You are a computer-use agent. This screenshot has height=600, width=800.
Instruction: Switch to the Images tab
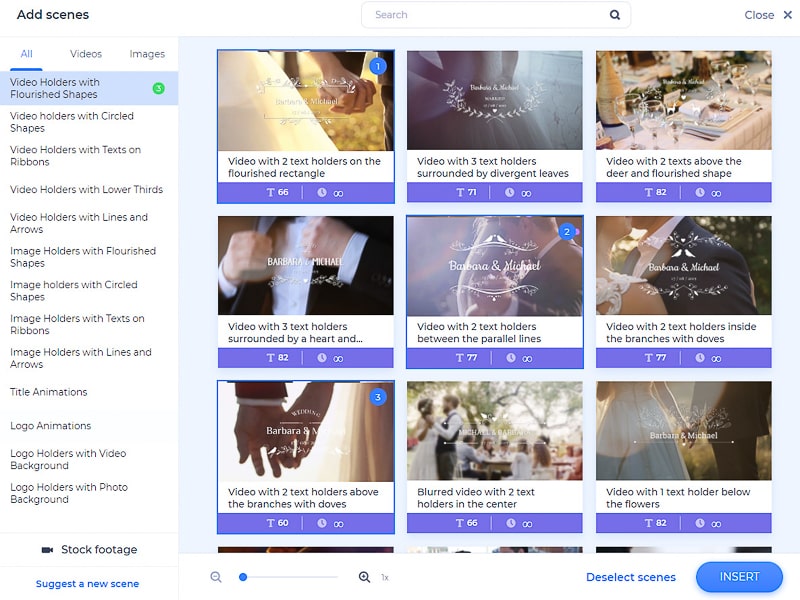pyautogui.click(x=147, y=54)
